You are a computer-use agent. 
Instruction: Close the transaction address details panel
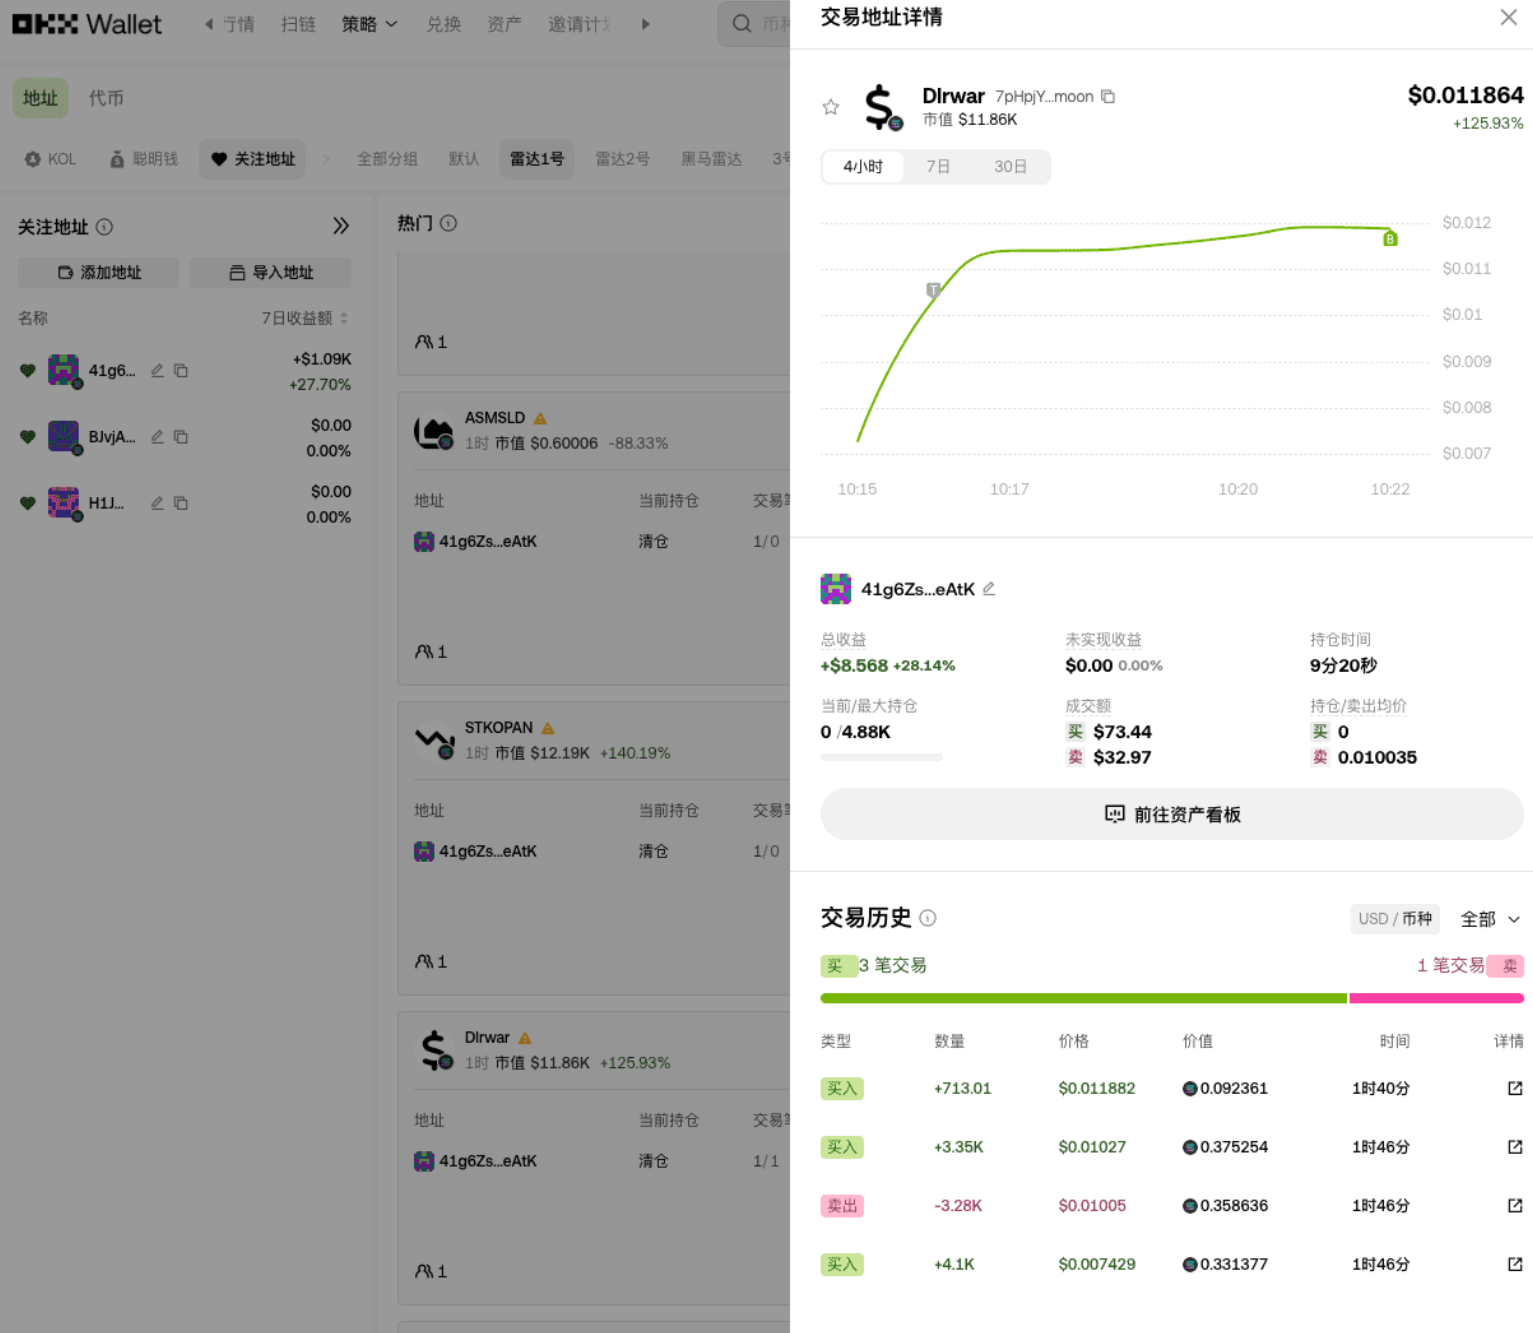coord(1508,18)
